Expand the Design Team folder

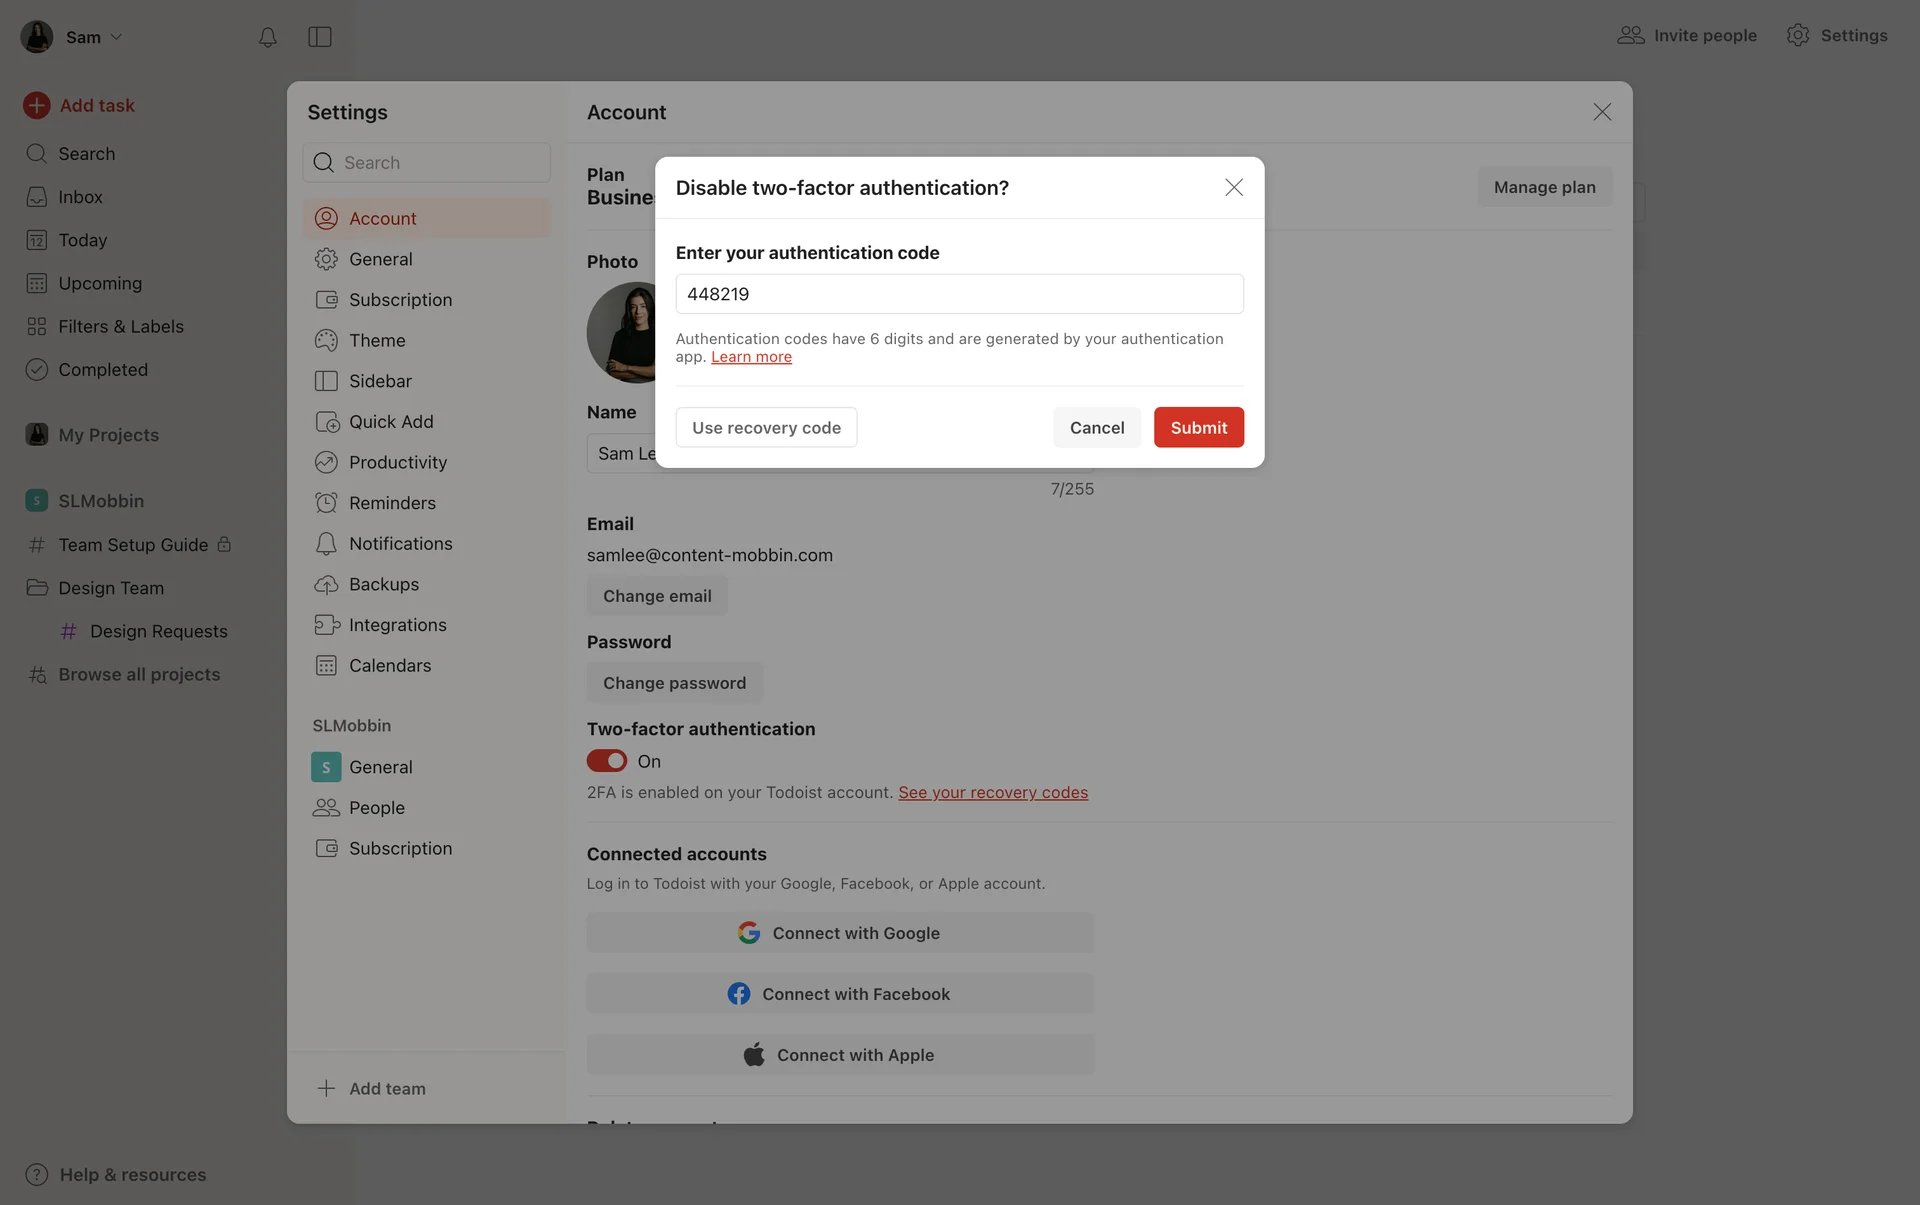tap(110, 588)
